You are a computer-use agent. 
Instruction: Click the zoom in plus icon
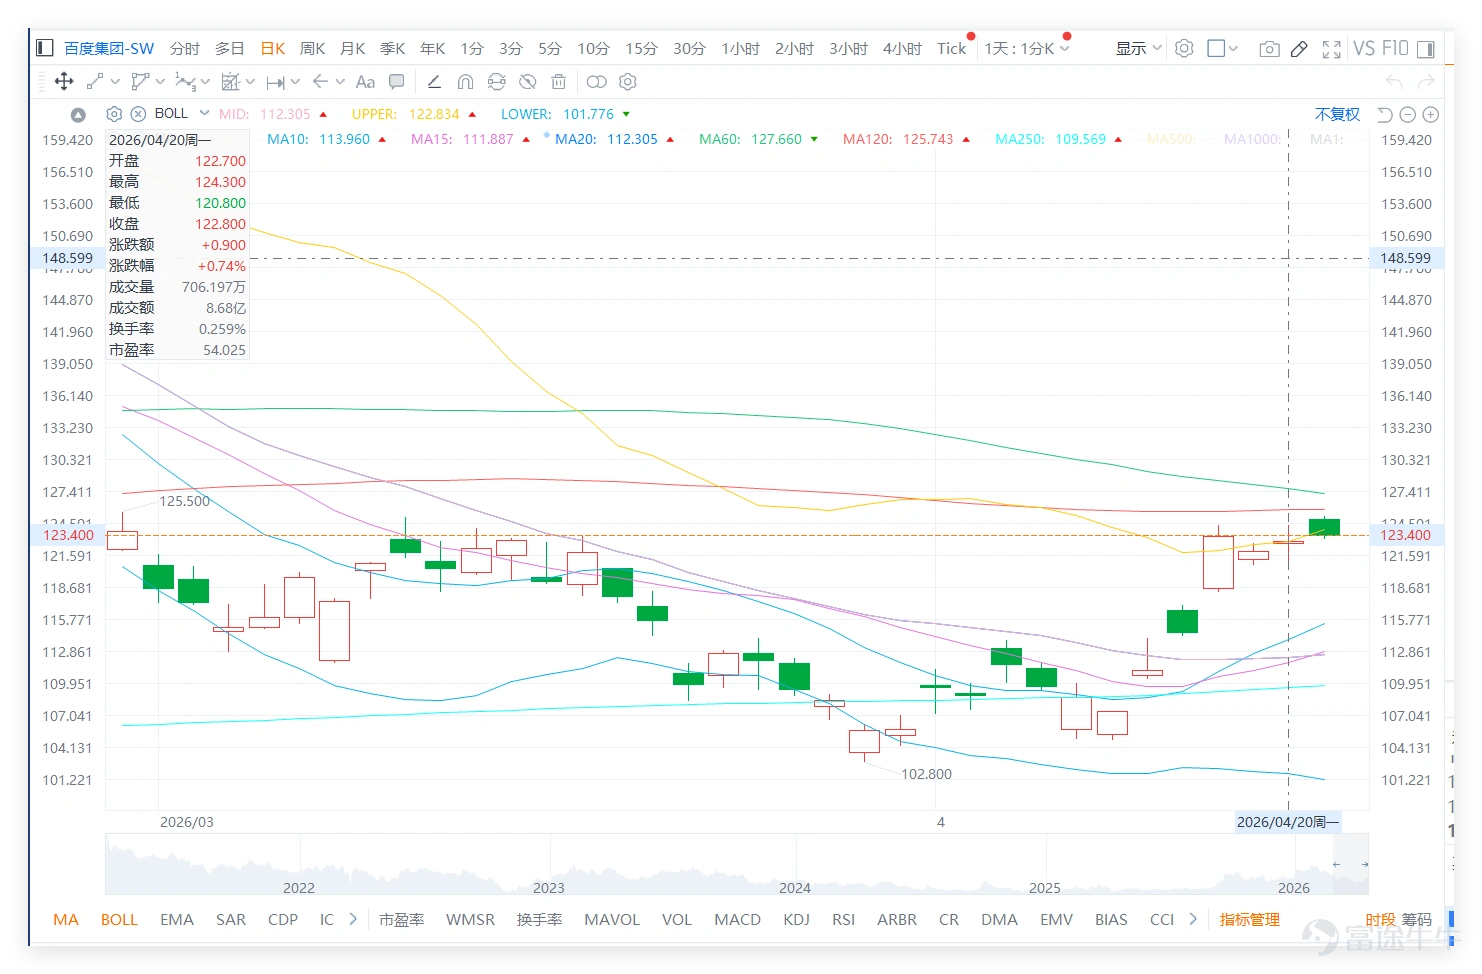(x=1430, y=114)
